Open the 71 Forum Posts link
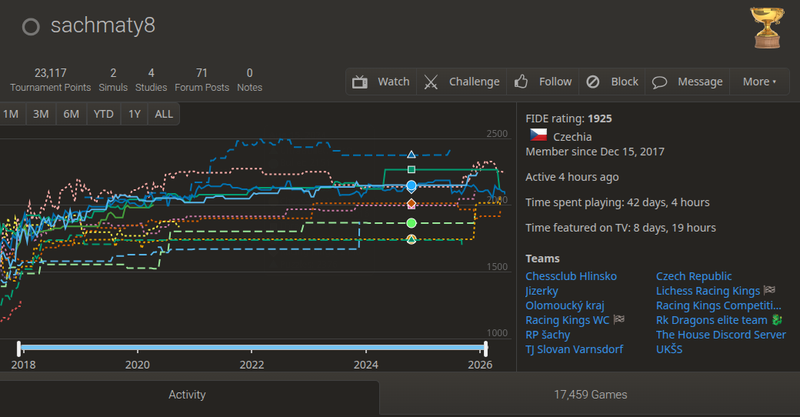Image resolution: width=800 pixels, height=417 pixels. click(202, 80)
